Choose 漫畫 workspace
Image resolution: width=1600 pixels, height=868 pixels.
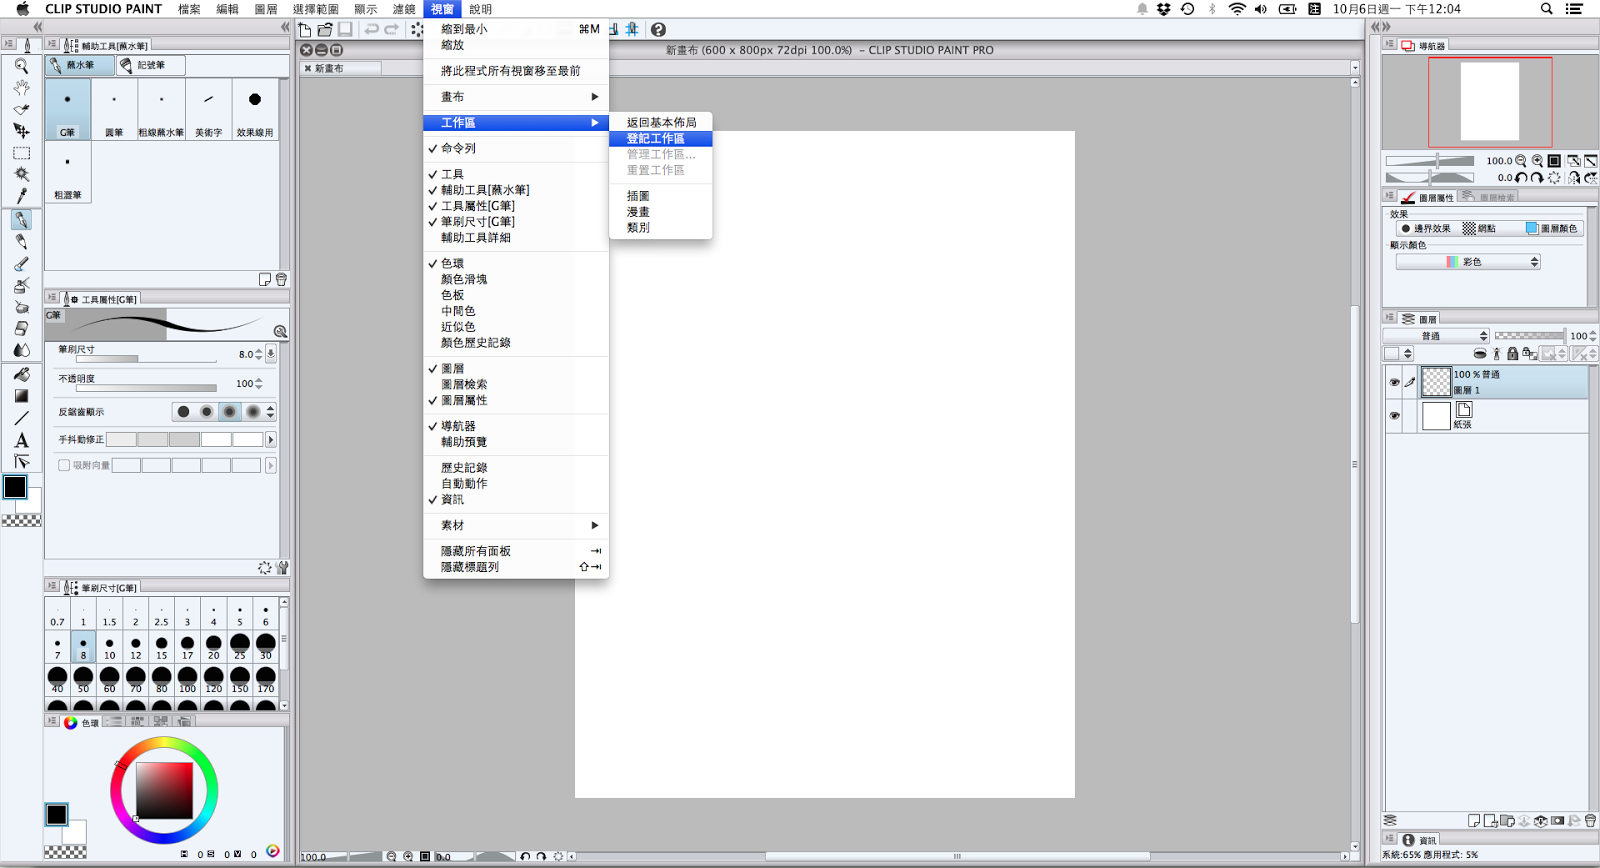(x=660, y=212)
